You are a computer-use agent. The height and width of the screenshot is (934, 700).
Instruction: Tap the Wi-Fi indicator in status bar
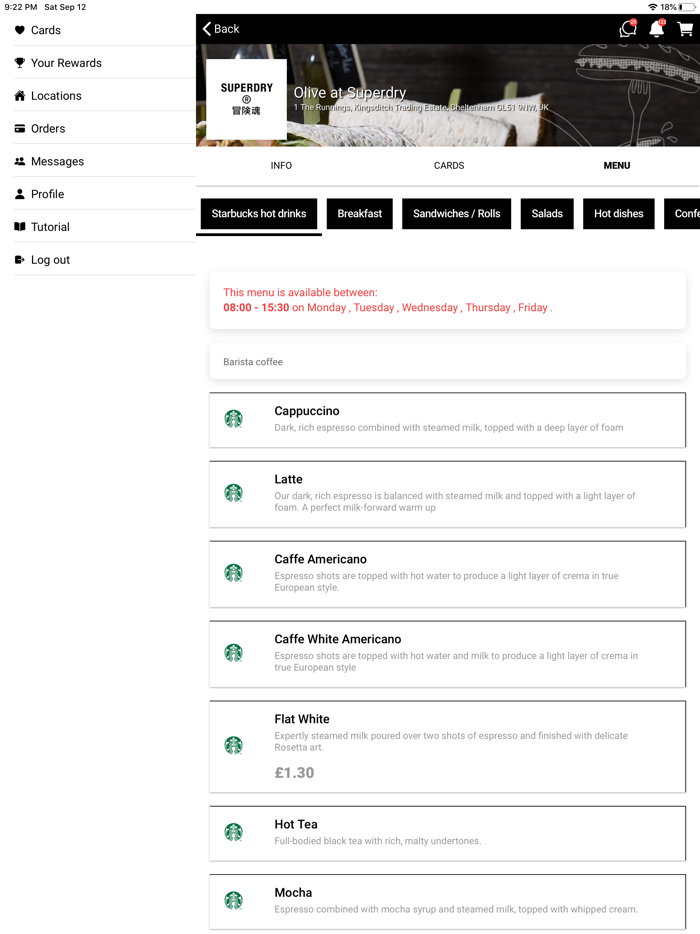pos(653,7)
